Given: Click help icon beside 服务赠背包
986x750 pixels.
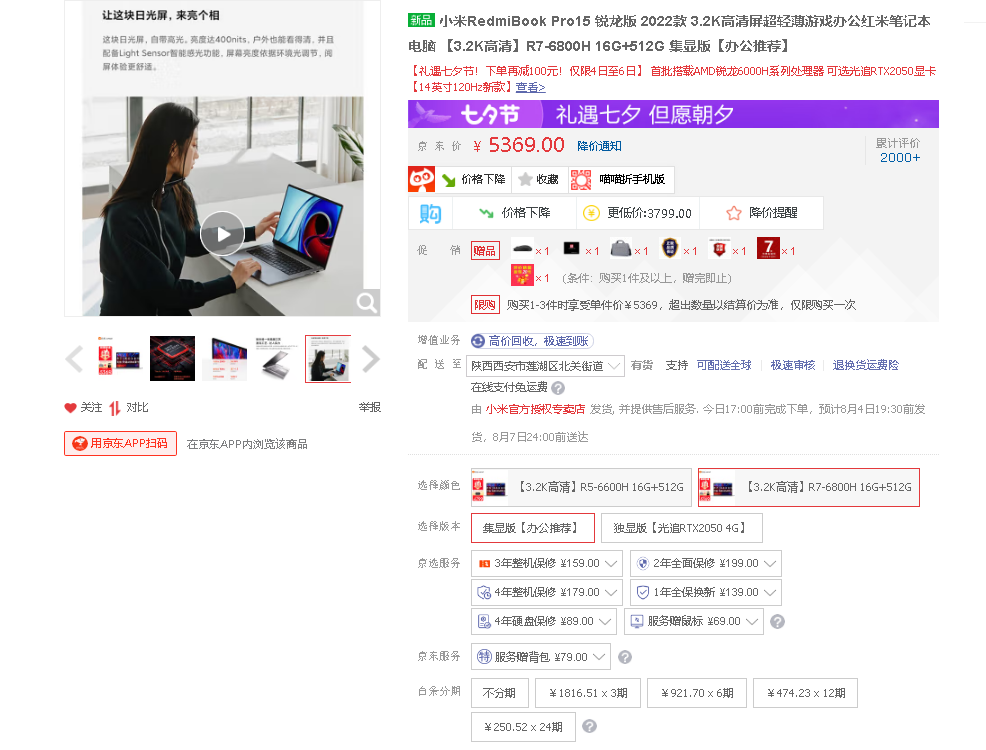Looking at the screenshot, I should pos(624,657).
